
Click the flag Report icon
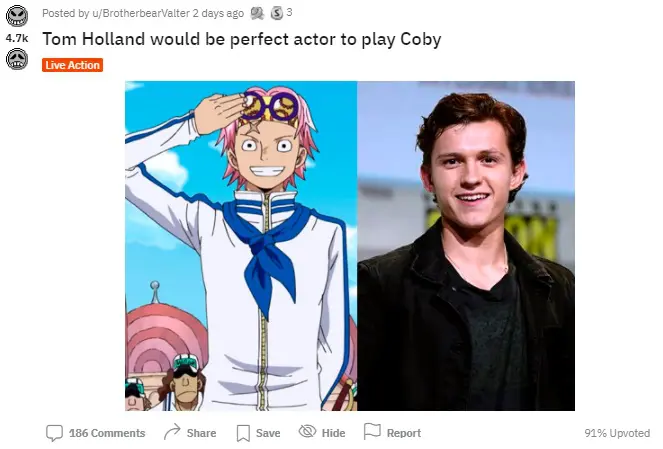(x=372, y=431)
